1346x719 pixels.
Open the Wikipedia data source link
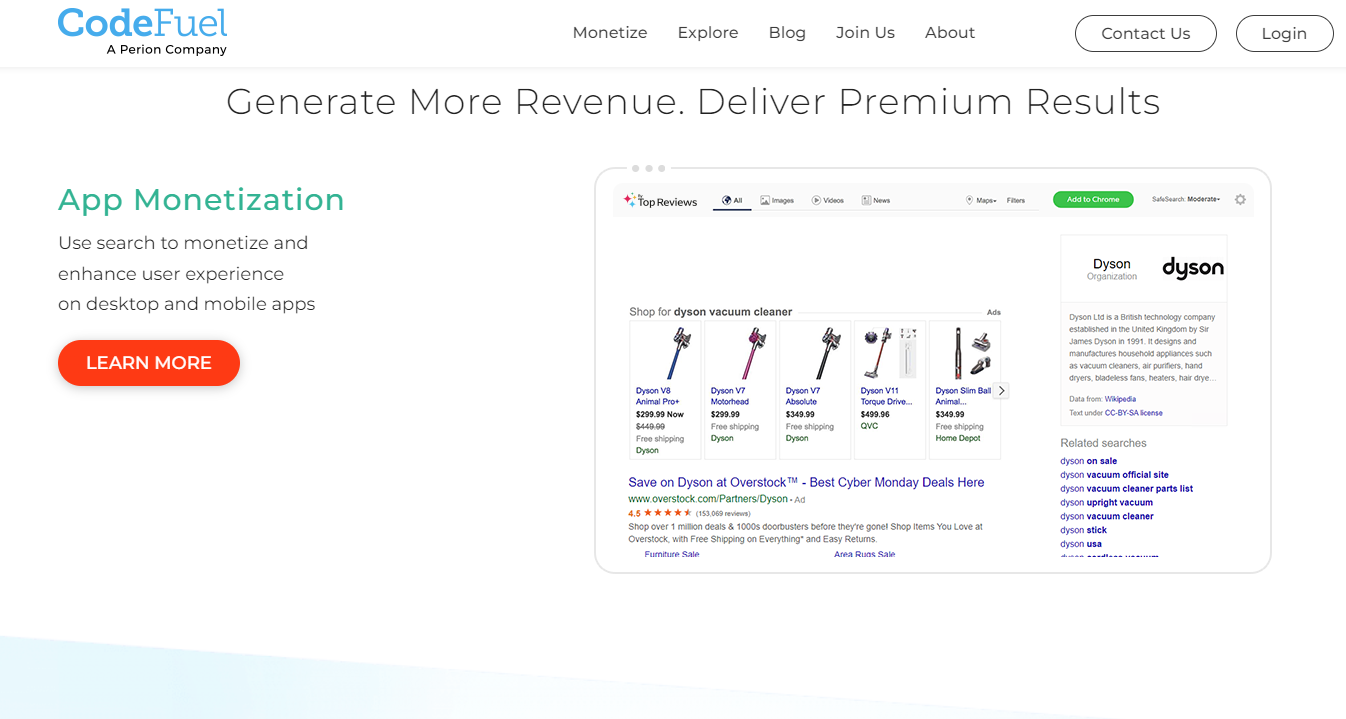(1120, 399)
